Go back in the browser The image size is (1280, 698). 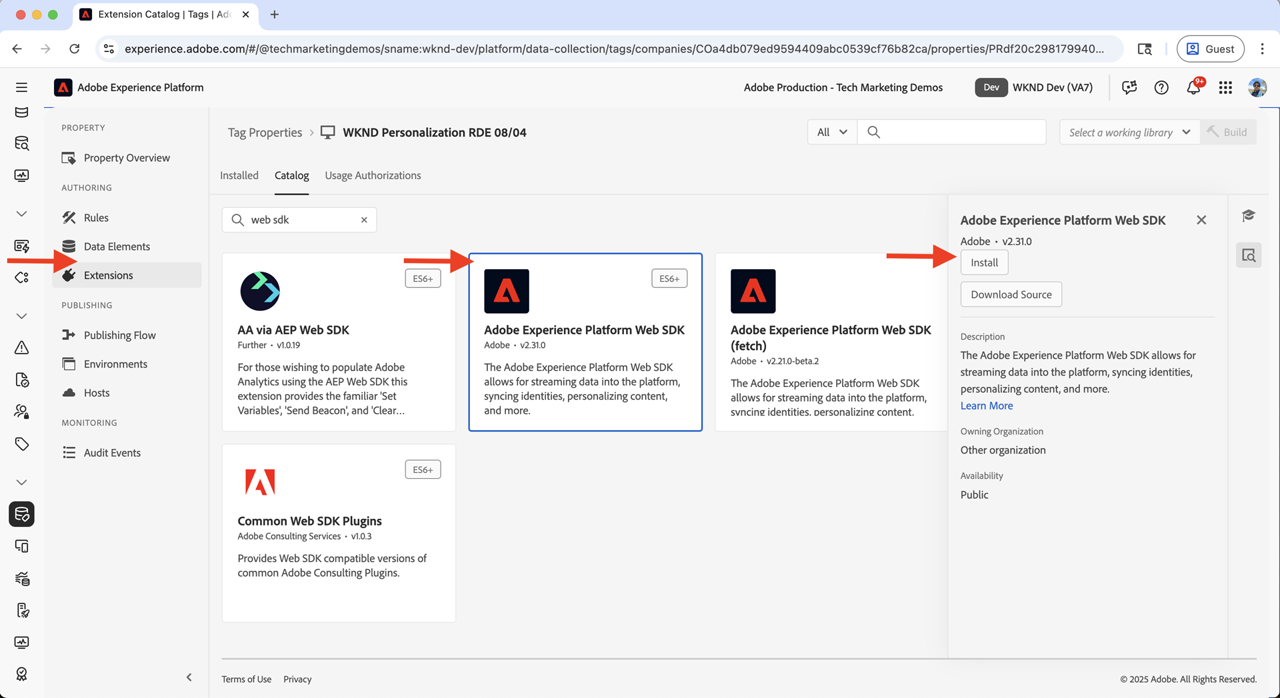coord(17,48)
